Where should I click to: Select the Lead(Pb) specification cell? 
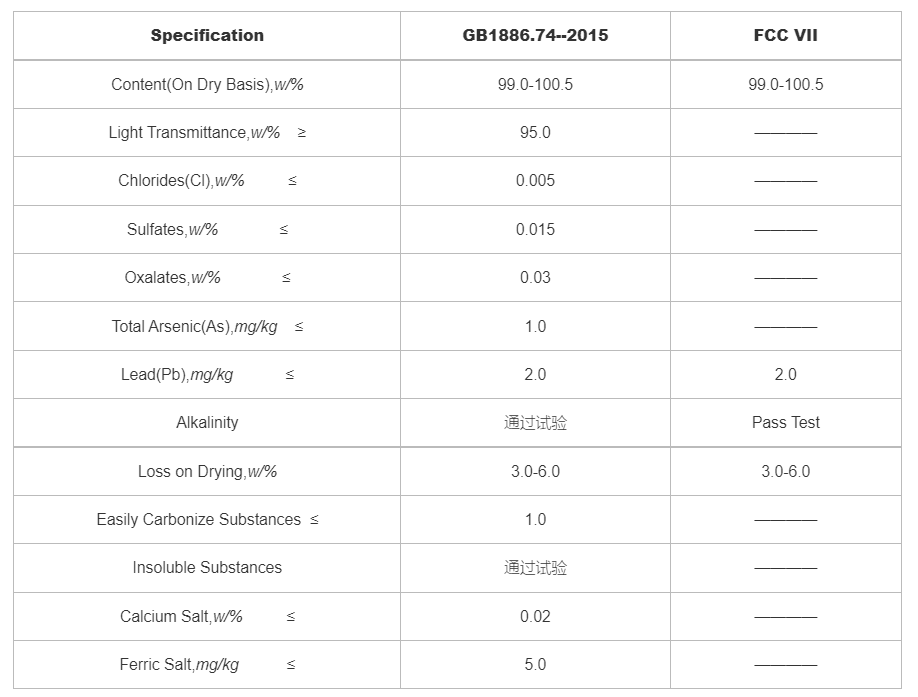(x=207, y=374)
